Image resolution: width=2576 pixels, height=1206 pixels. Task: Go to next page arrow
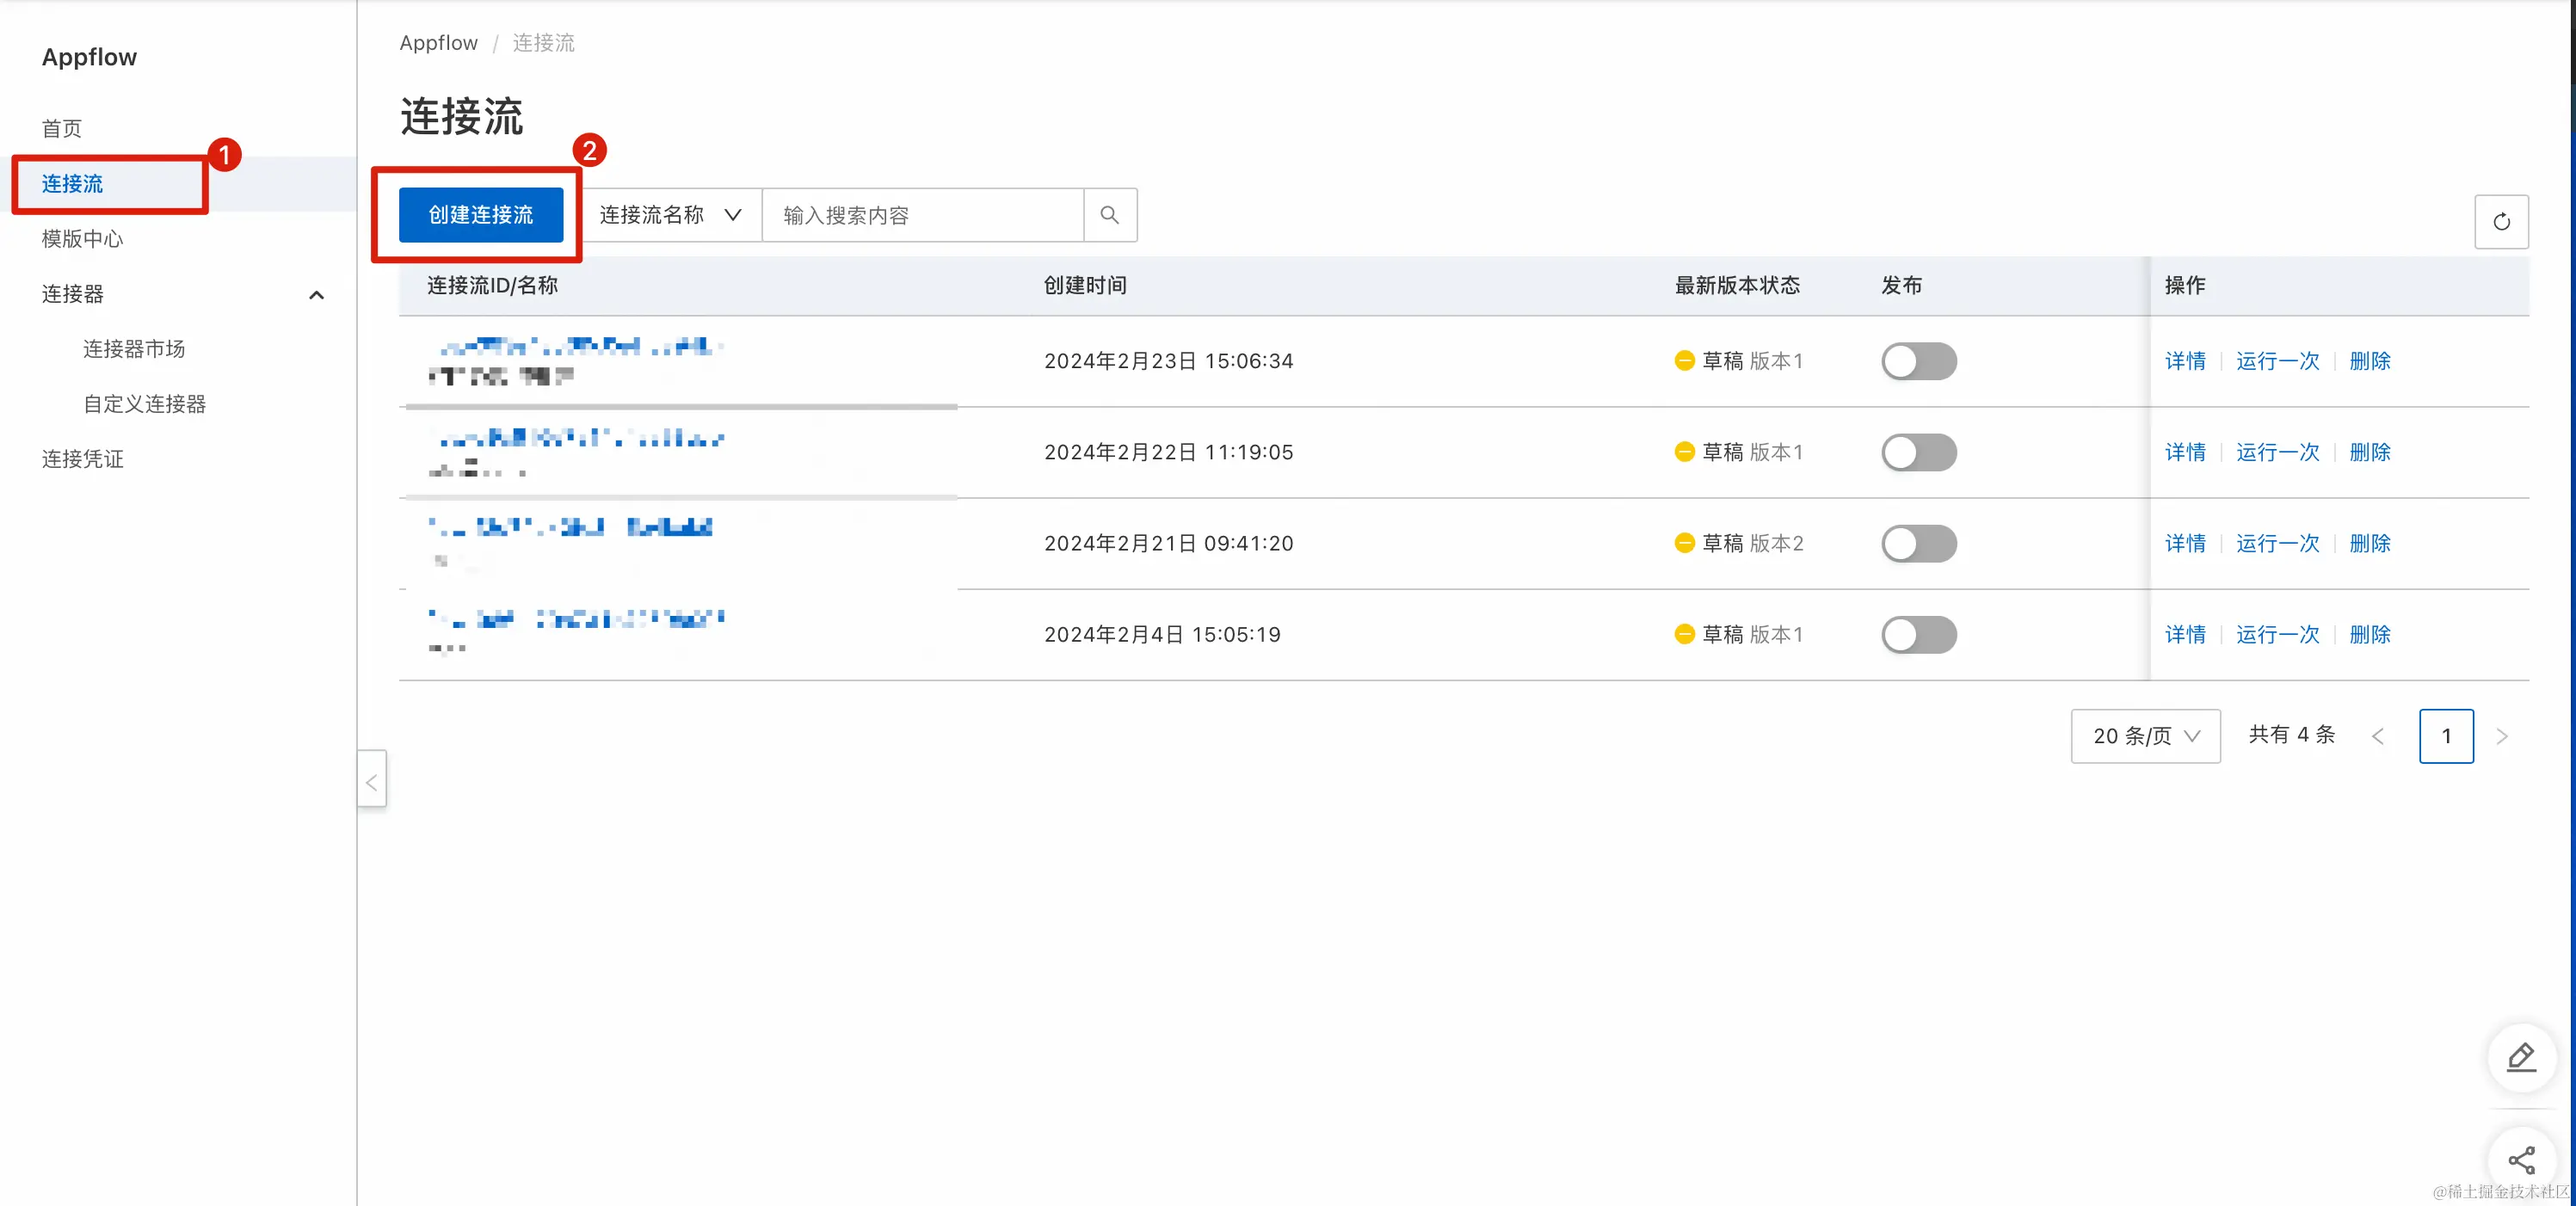2501,736
